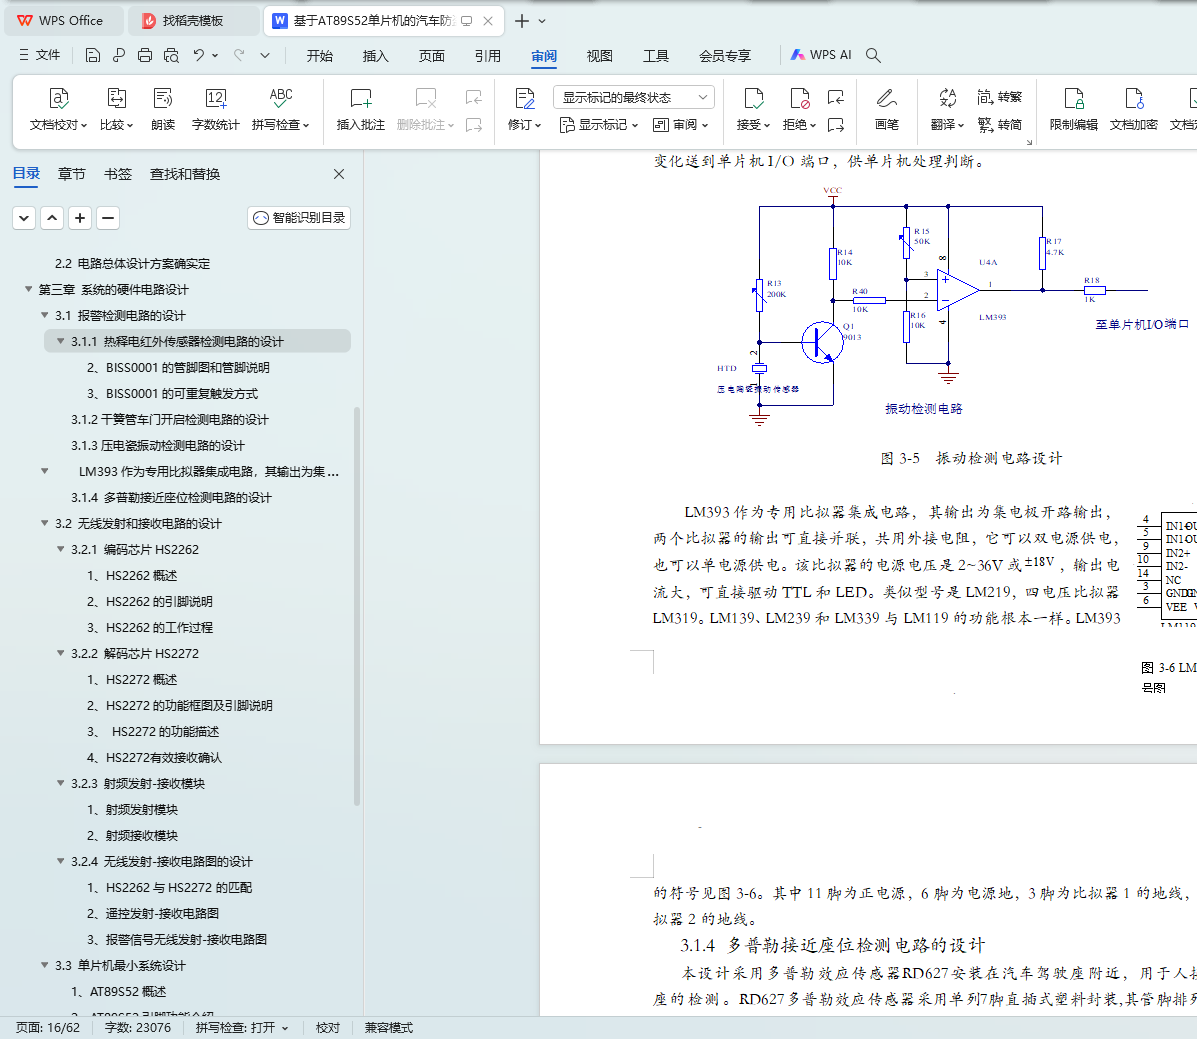1197x1039 pixels.
Task: Collapse 3.2.1 编码芯片 HS2262 node
Action: tap(60, 549)
